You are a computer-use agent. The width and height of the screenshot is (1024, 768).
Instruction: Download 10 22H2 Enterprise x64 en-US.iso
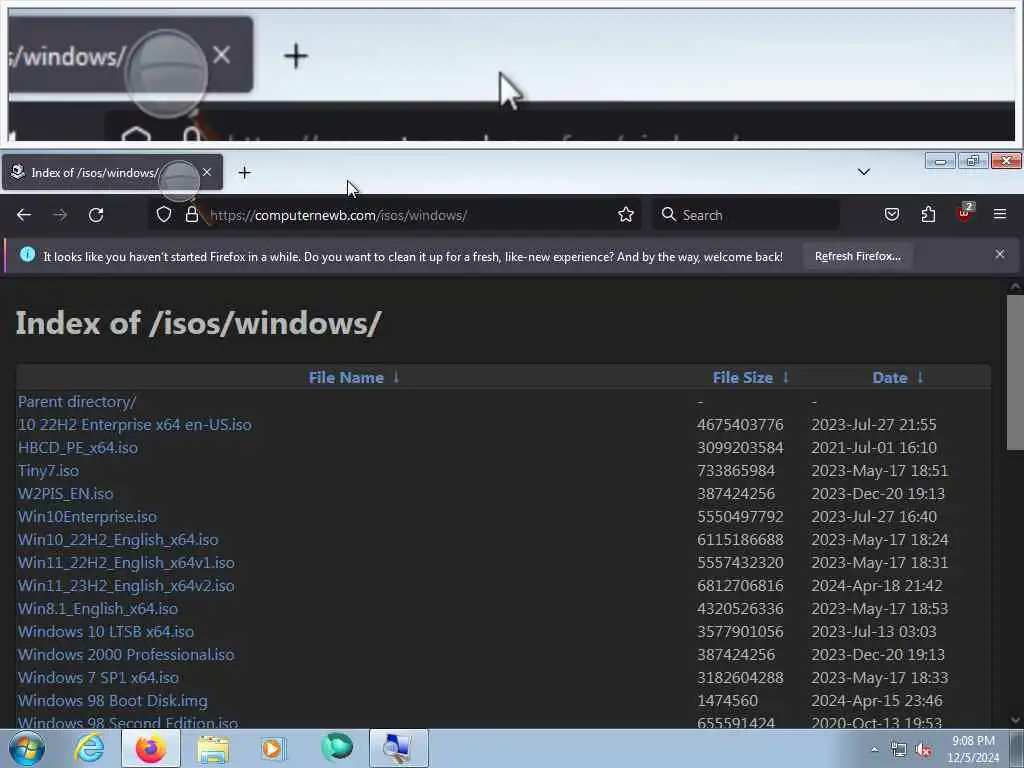click(x=135, y=424)
